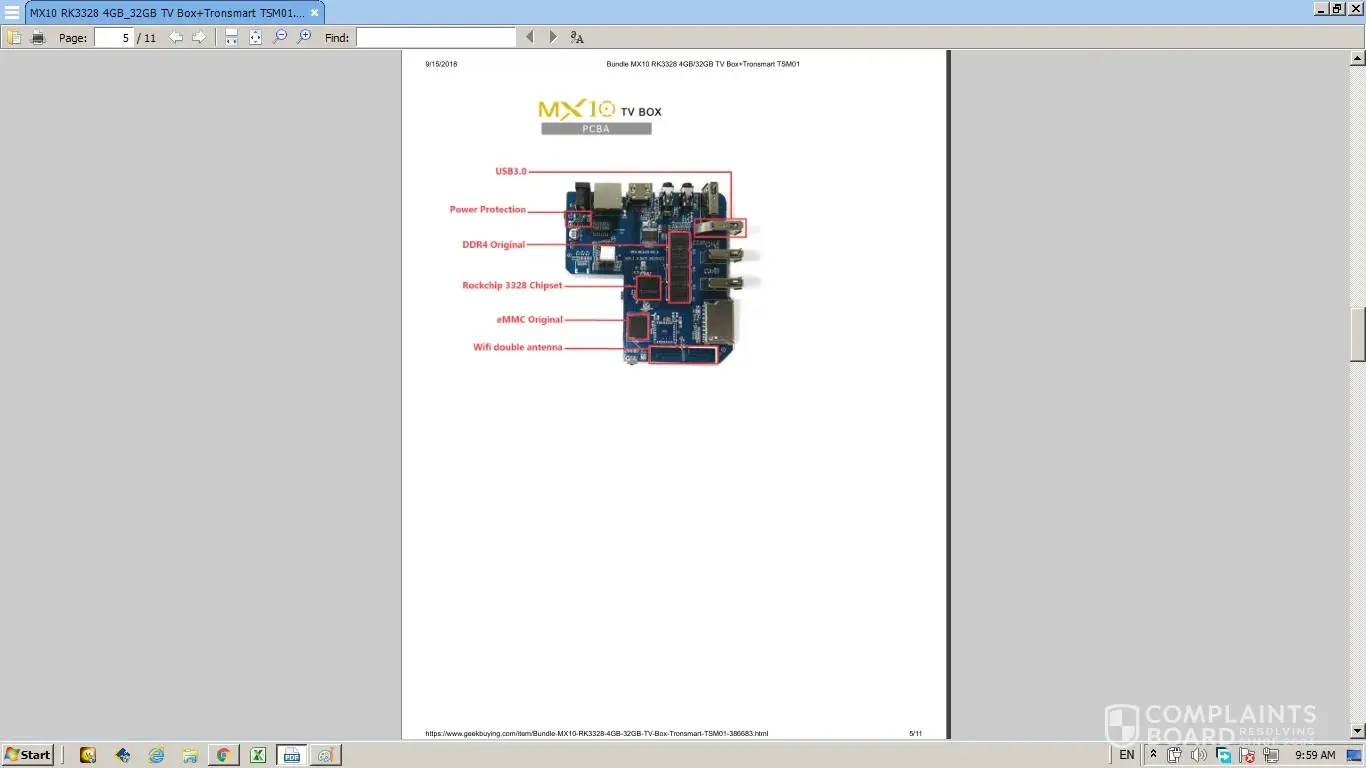Toggle match case search option
This screenshot has height=768, width=1366.
[x=577, y=38]
